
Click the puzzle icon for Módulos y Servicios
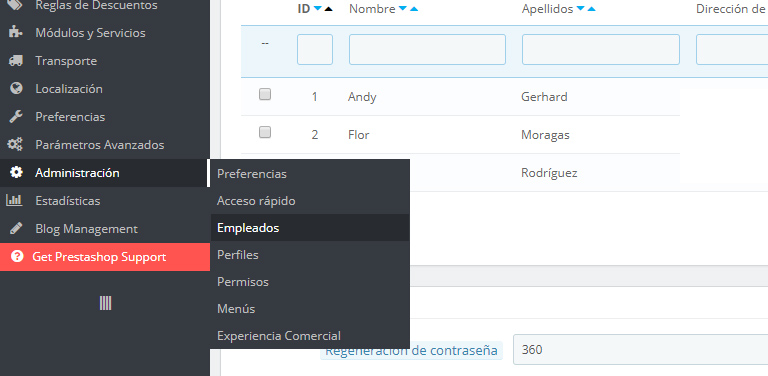16,33
